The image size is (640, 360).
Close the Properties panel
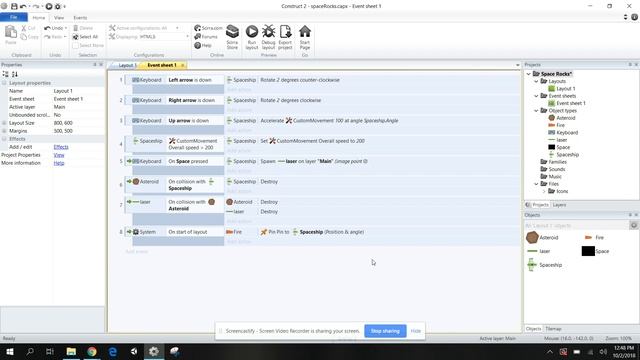coord(101,64)
